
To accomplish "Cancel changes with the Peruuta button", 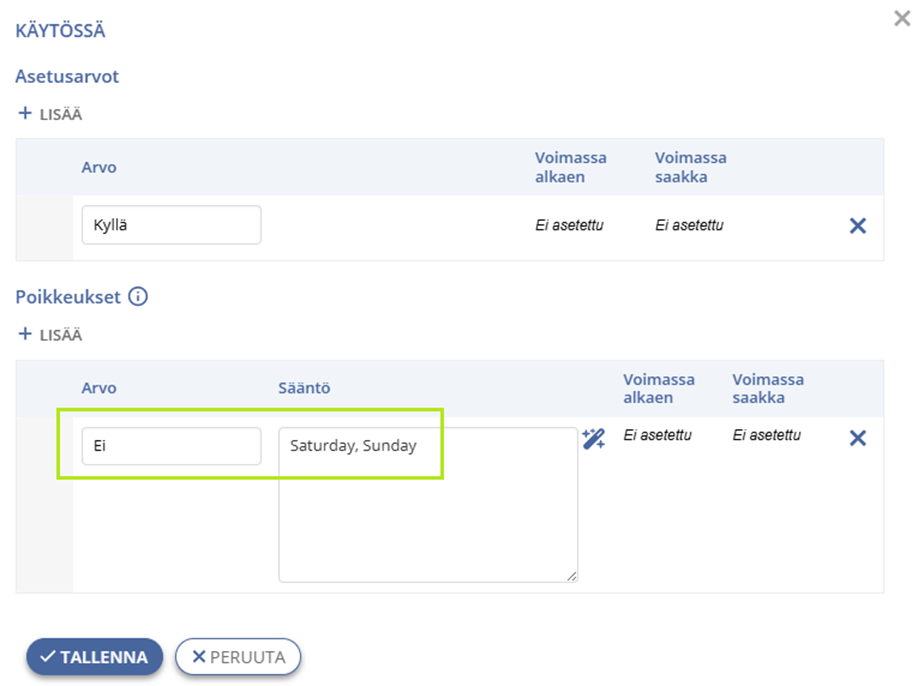I will click(238, 657).
